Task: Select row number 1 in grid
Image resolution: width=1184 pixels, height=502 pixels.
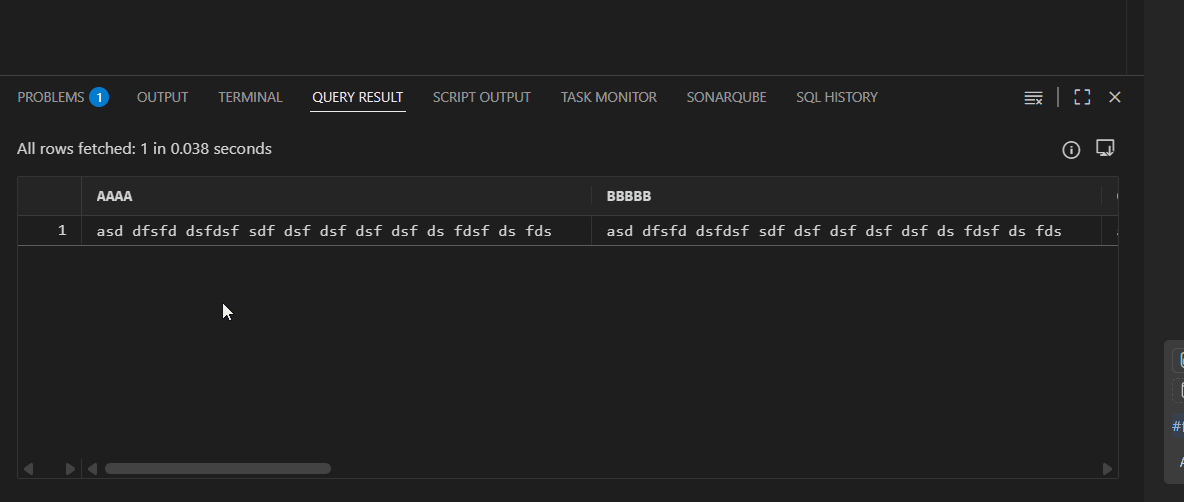Action: [x=61, y=231]
